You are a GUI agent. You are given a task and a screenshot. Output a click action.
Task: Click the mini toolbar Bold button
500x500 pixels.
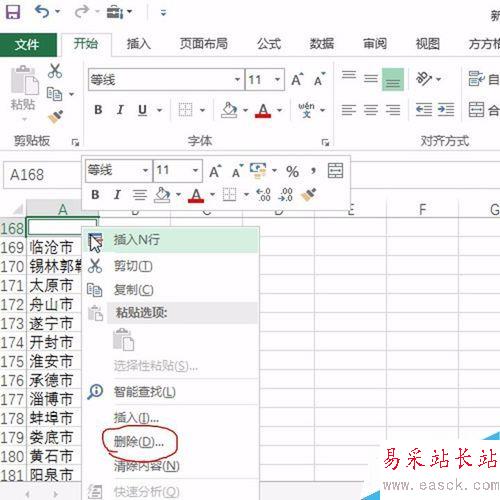pyautogui.click(x=95, y=195)
